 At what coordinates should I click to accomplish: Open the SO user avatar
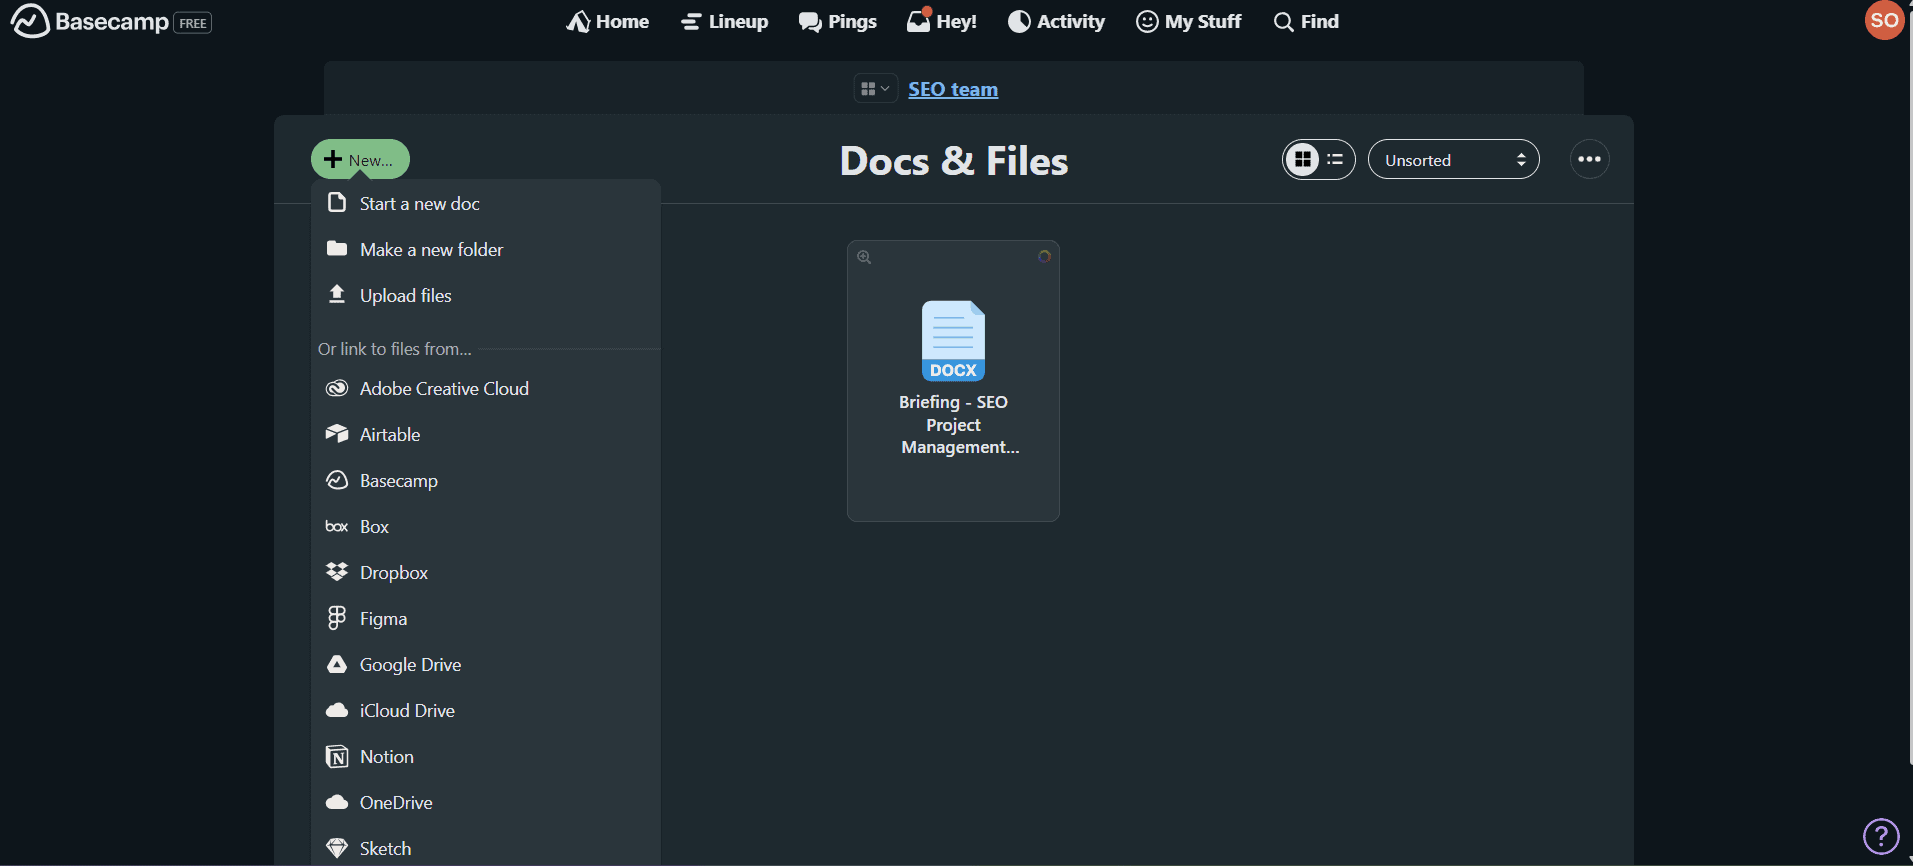coord(1884,21)
